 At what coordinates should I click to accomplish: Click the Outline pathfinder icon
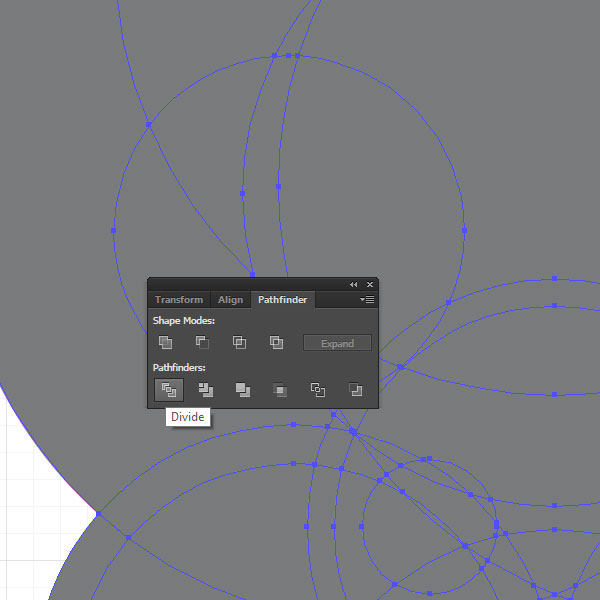[318, 390]
